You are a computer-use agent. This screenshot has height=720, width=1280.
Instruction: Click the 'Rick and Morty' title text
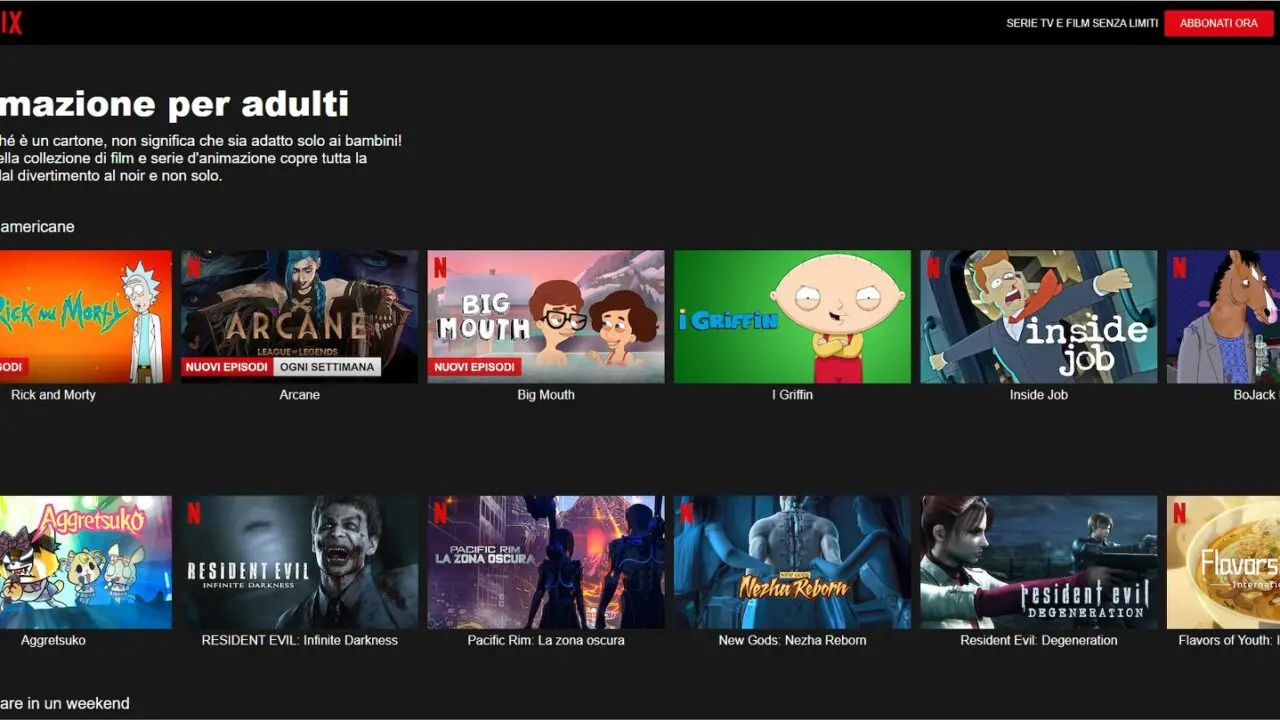pos(53,395)
